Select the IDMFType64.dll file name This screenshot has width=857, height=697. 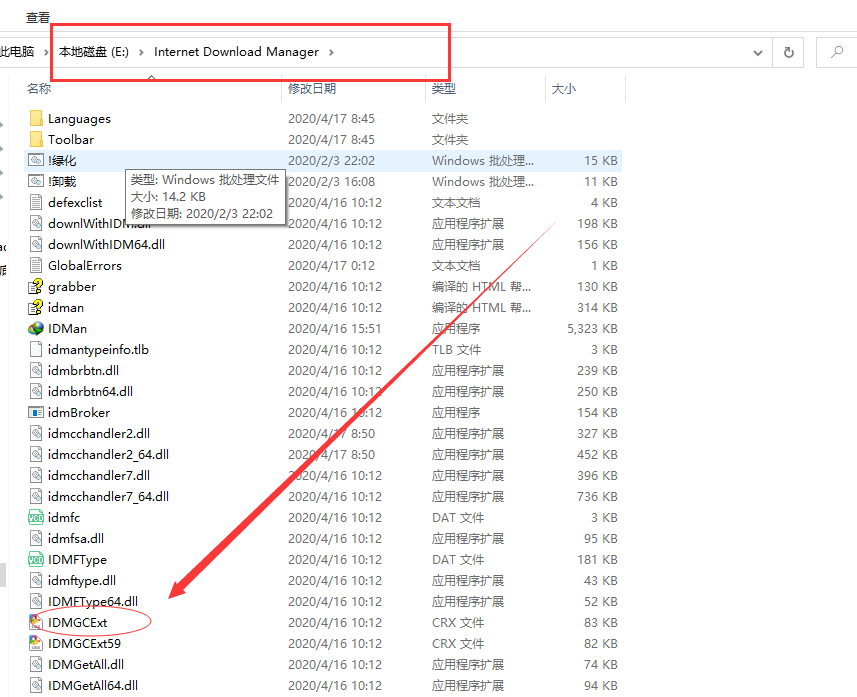pyautogui.click(x=93, y=601)
